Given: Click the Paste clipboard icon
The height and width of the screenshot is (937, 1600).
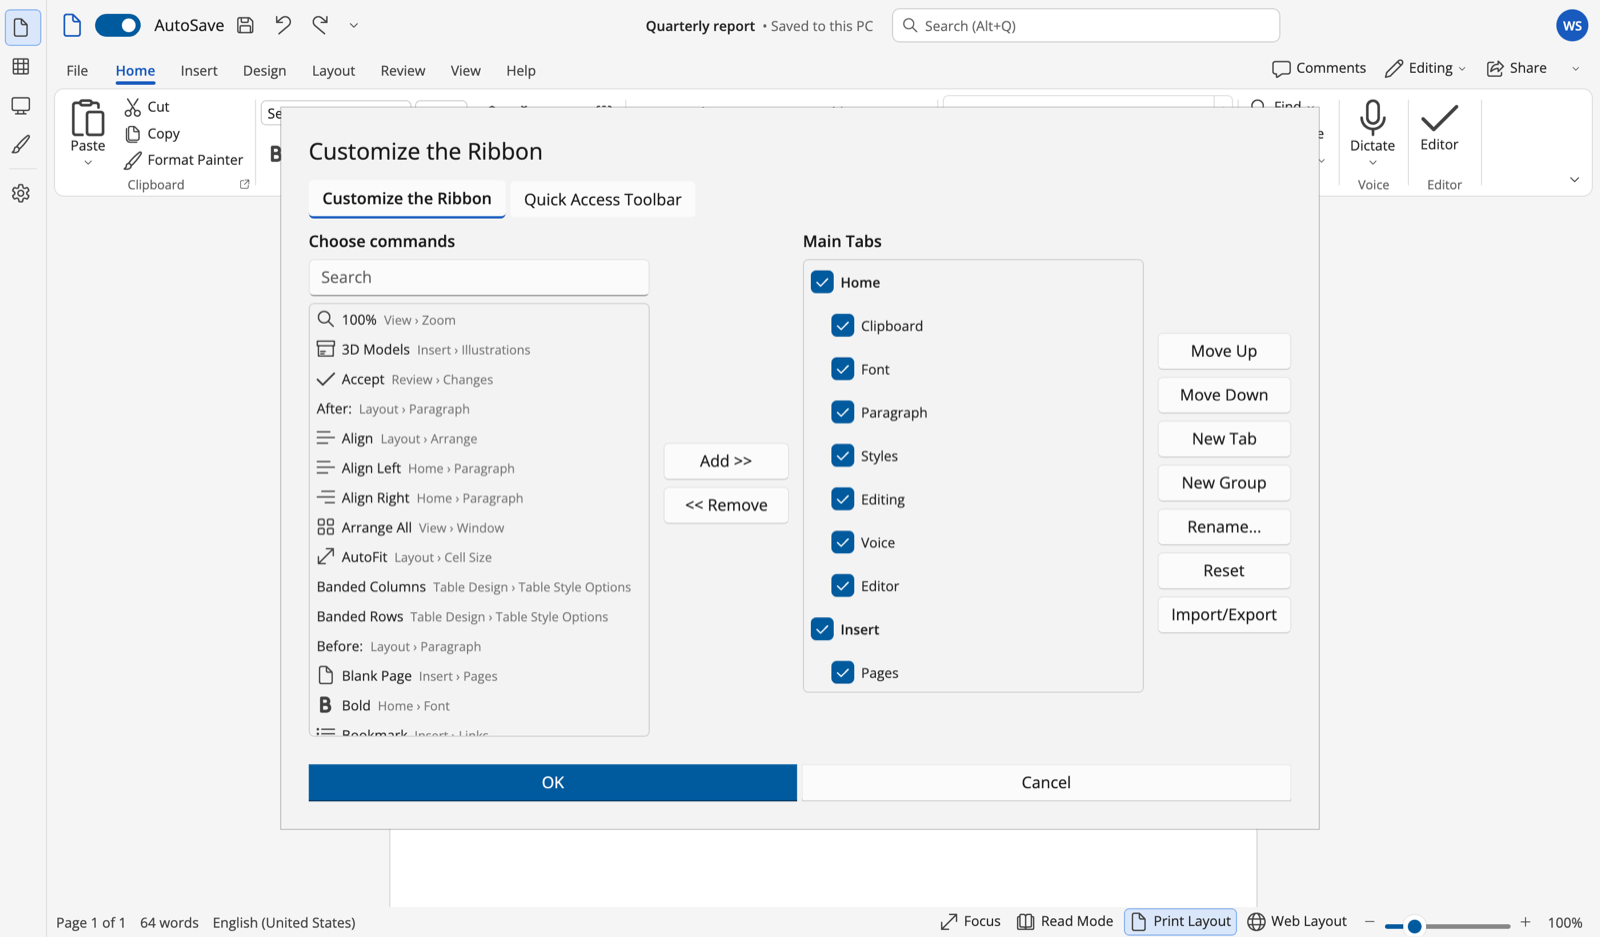Looking at the screenshot, I should pos(88,118).
